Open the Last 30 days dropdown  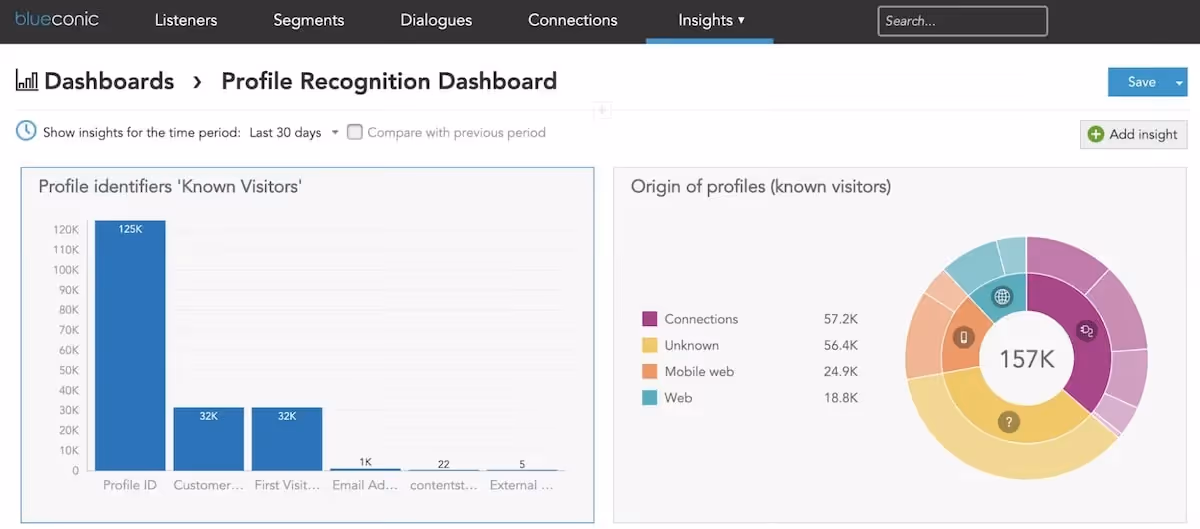click(293, 132)
